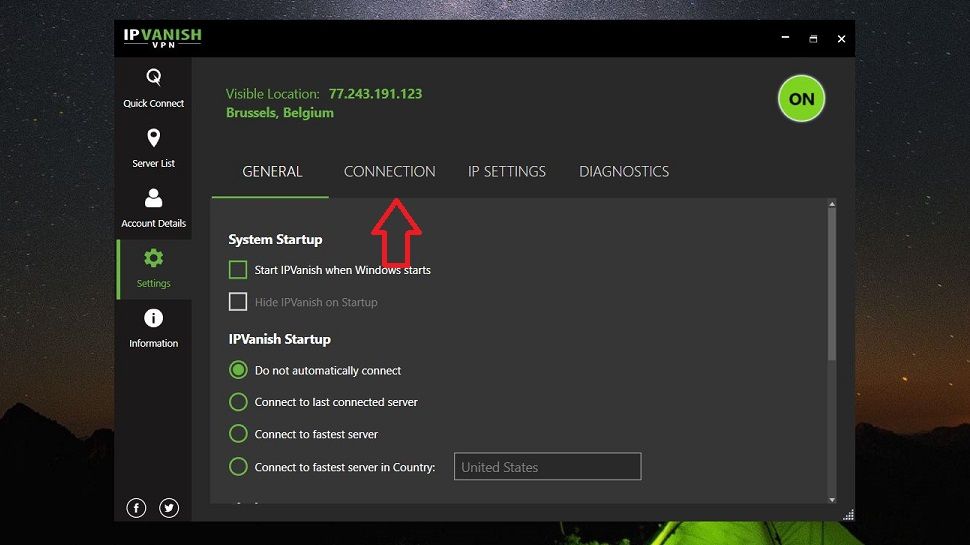Click the scrollbar up arrow
Image resolution: width=970 pixels, height=545 pixels.
[832, 204]
